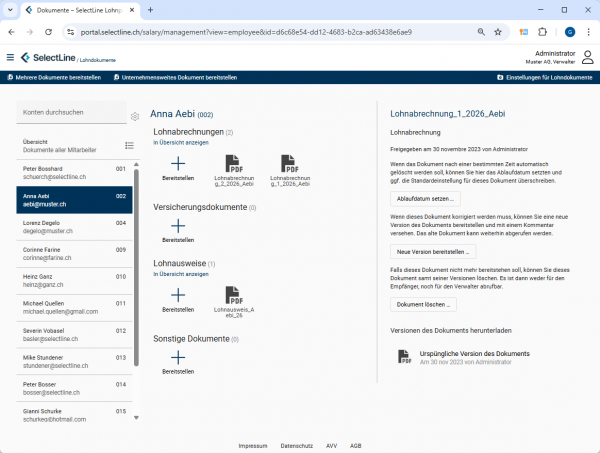Open Mehrere Dokumente bereitstellen menu item
Image resolution: width=600 pixels, height=453 pixels.
56,77
